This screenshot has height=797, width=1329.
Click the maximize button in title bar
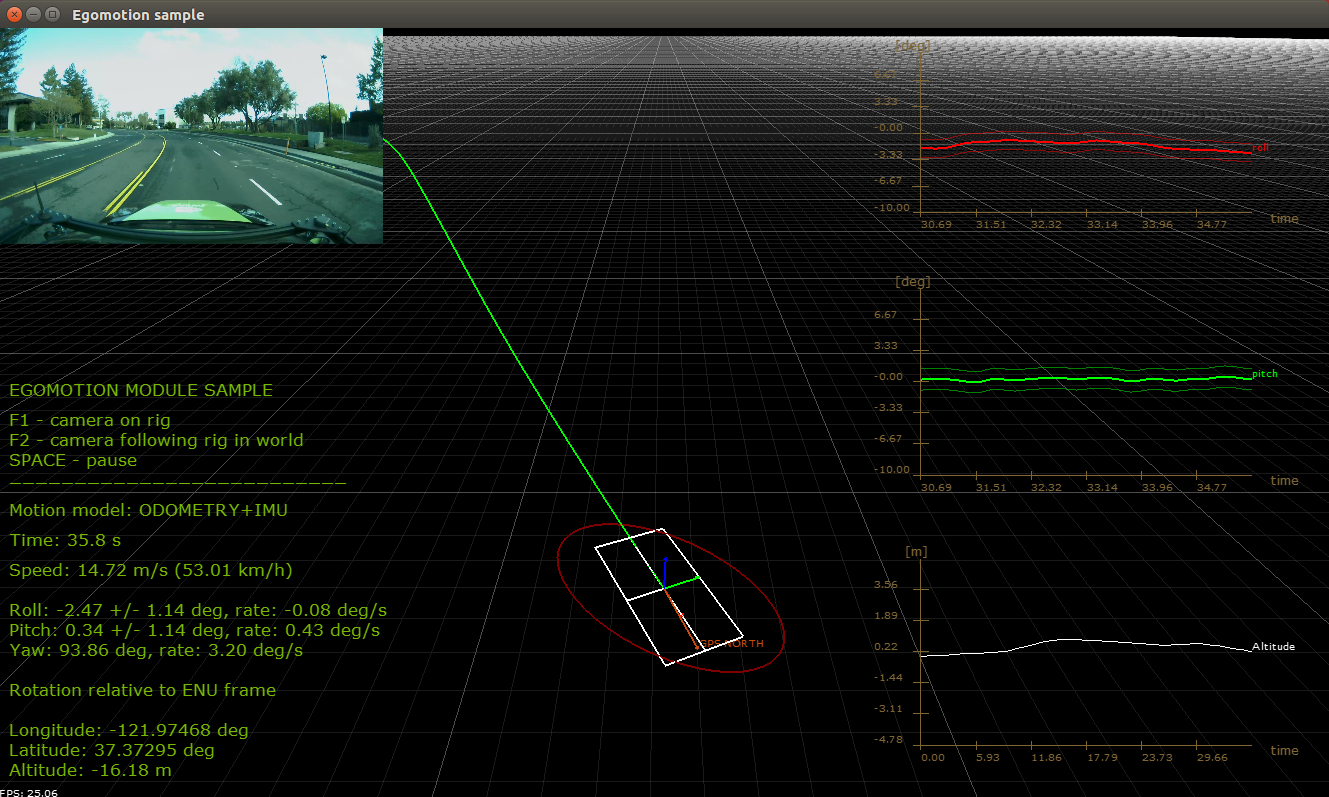coord(52,15)
